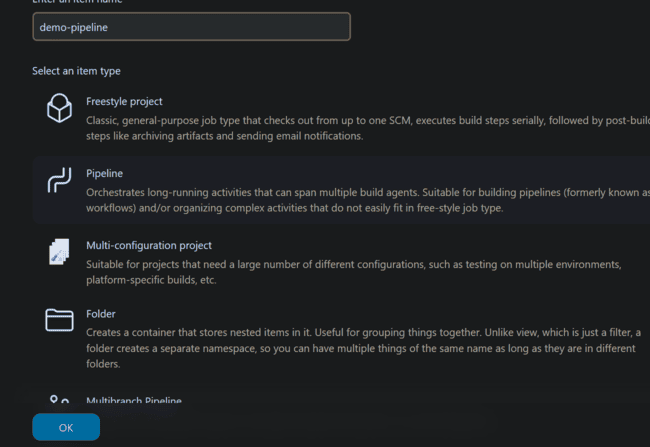Select the Pipeline item type icon

tap(60, 180)
